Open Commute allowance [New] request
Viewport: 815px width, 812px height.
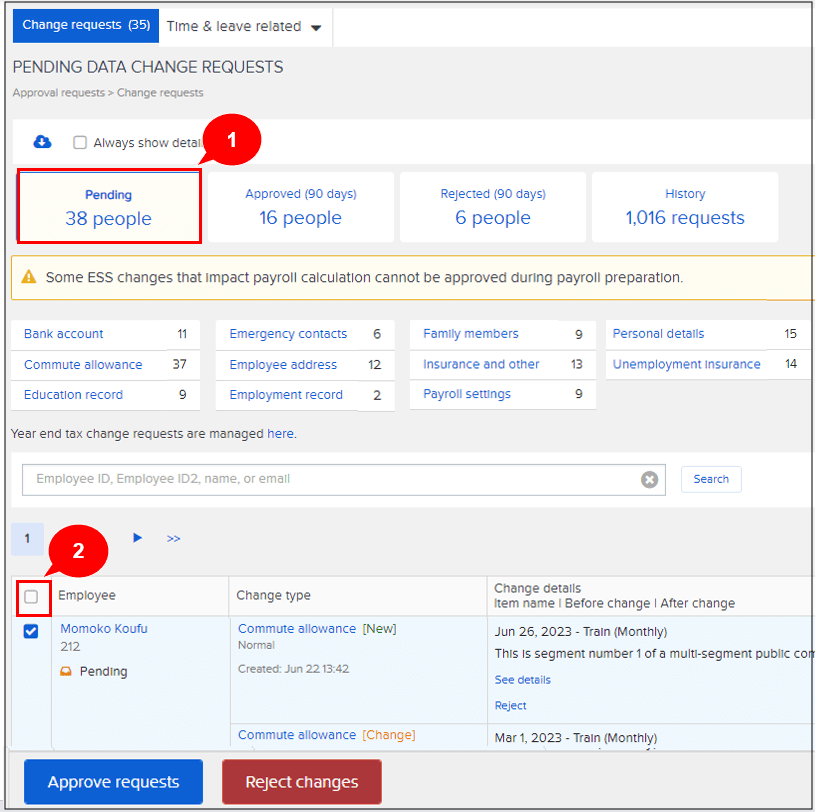point(297,628)
